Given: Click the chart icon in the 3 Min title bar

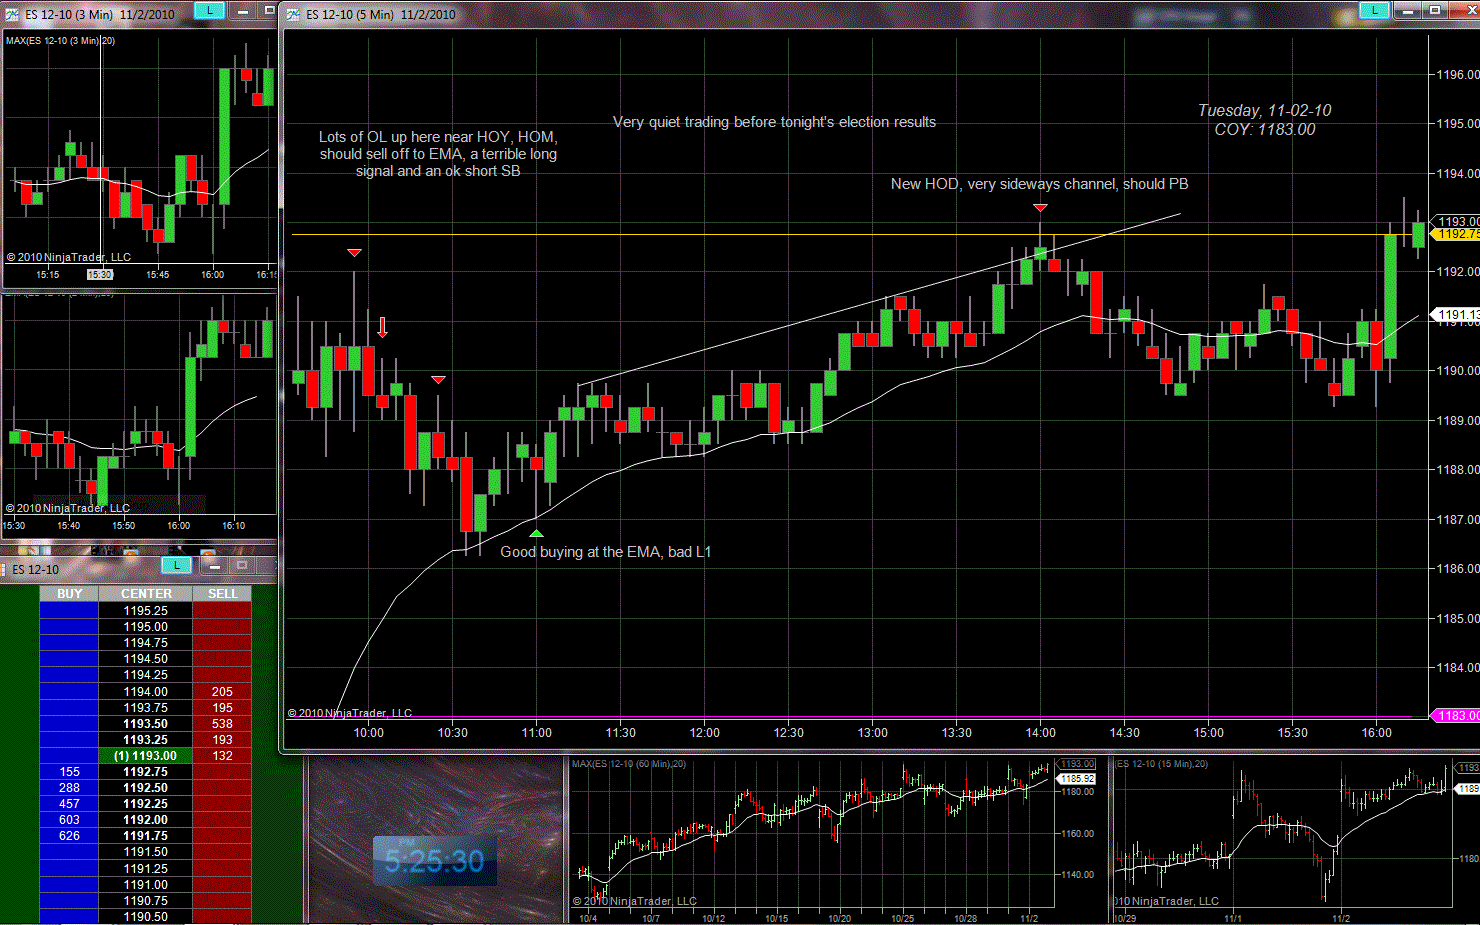Looking at the screenshot, I should (12, 14).
